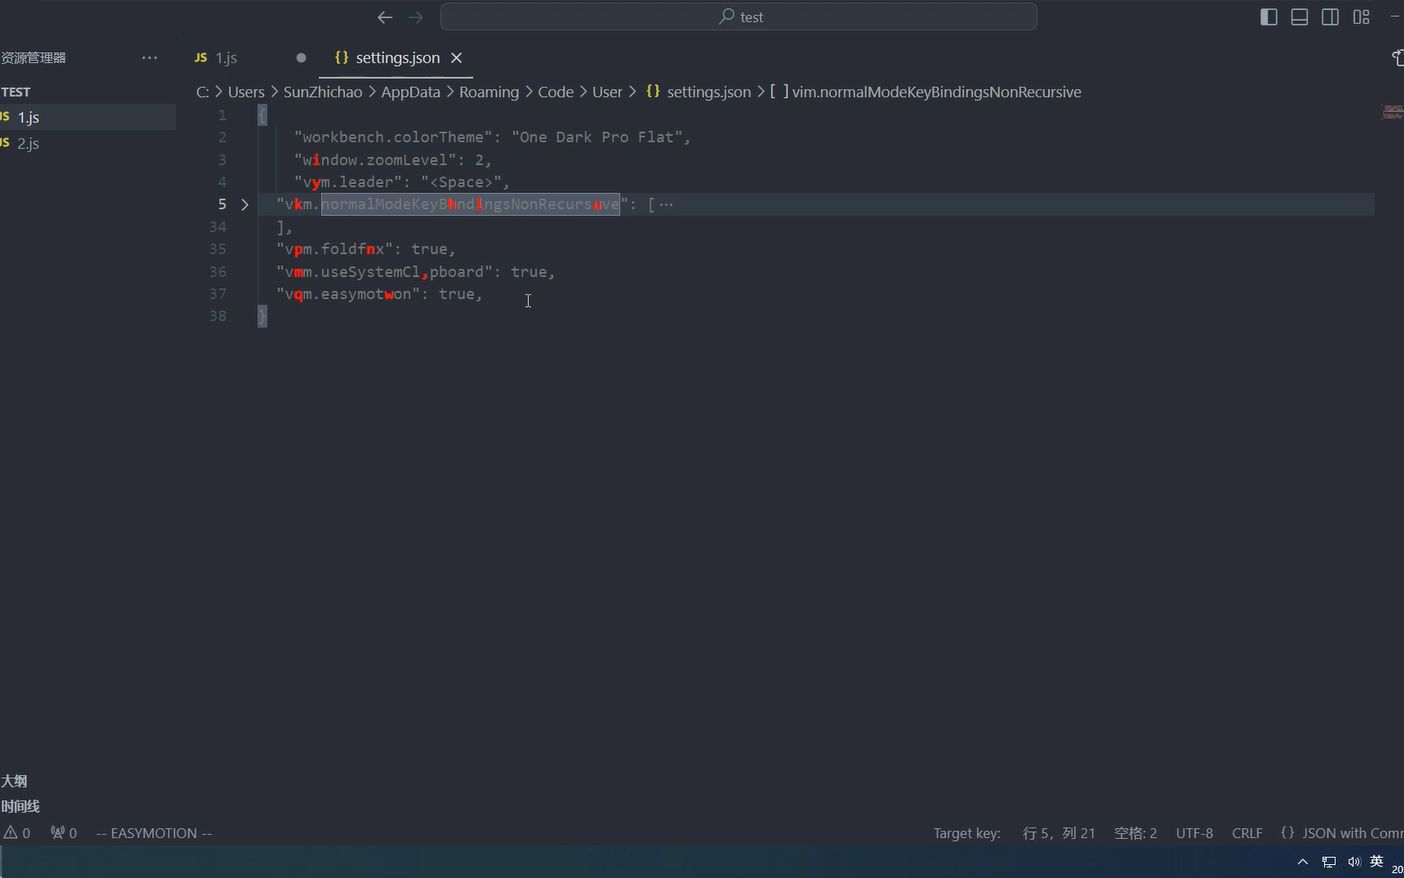1404x878 pixels.
Task: Click line number 34 in the gutter
Action: coord(218,227)
